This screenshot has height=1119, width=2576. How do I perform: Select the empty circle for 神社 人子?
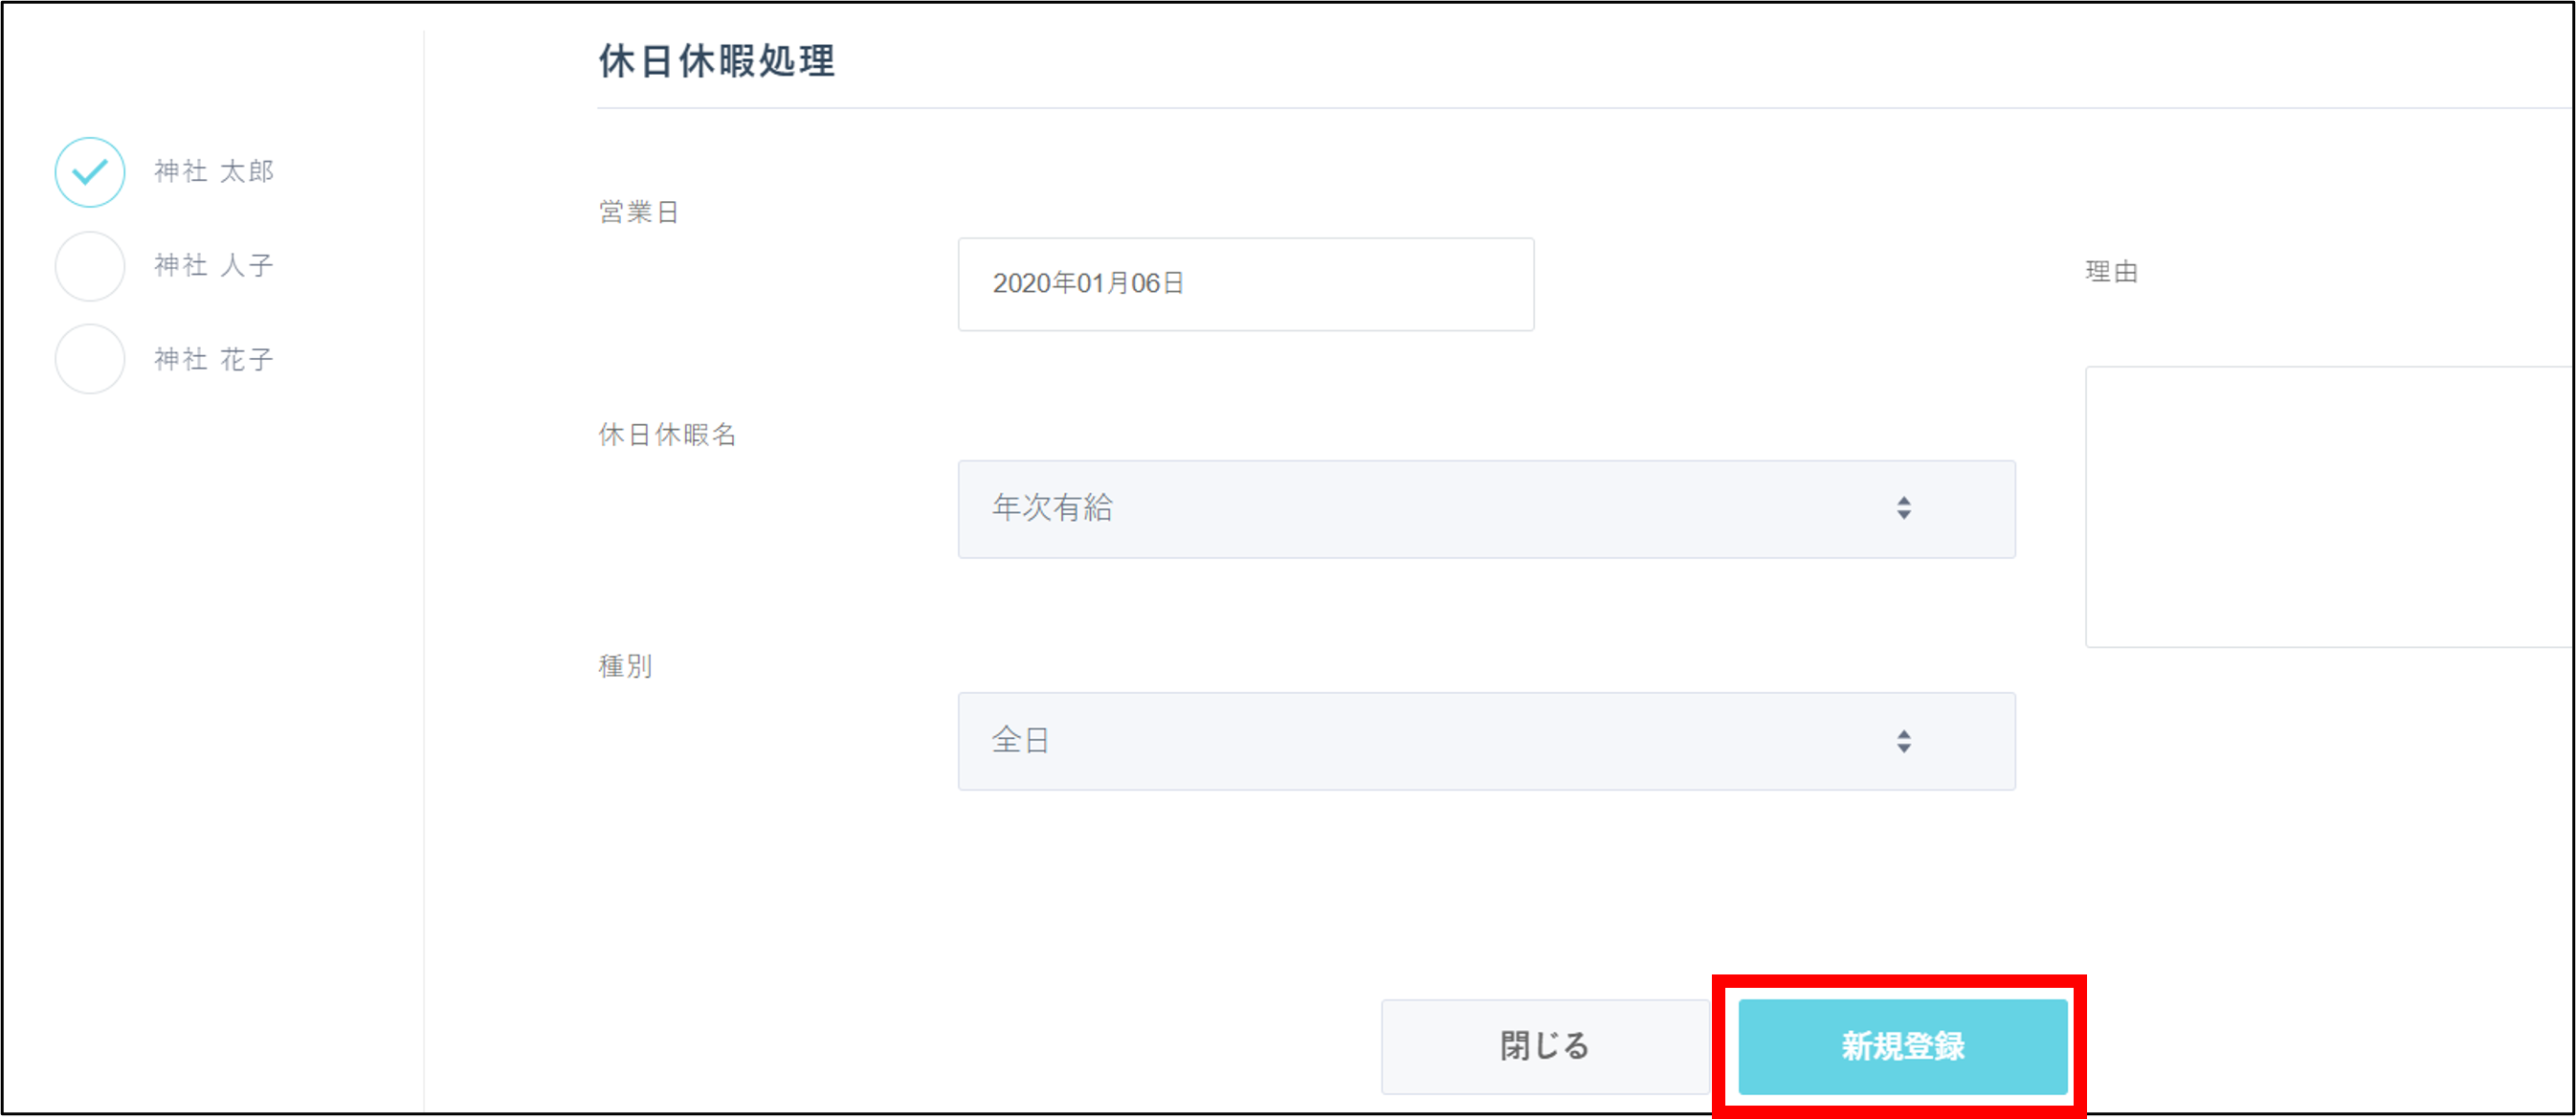click(90, 266)
